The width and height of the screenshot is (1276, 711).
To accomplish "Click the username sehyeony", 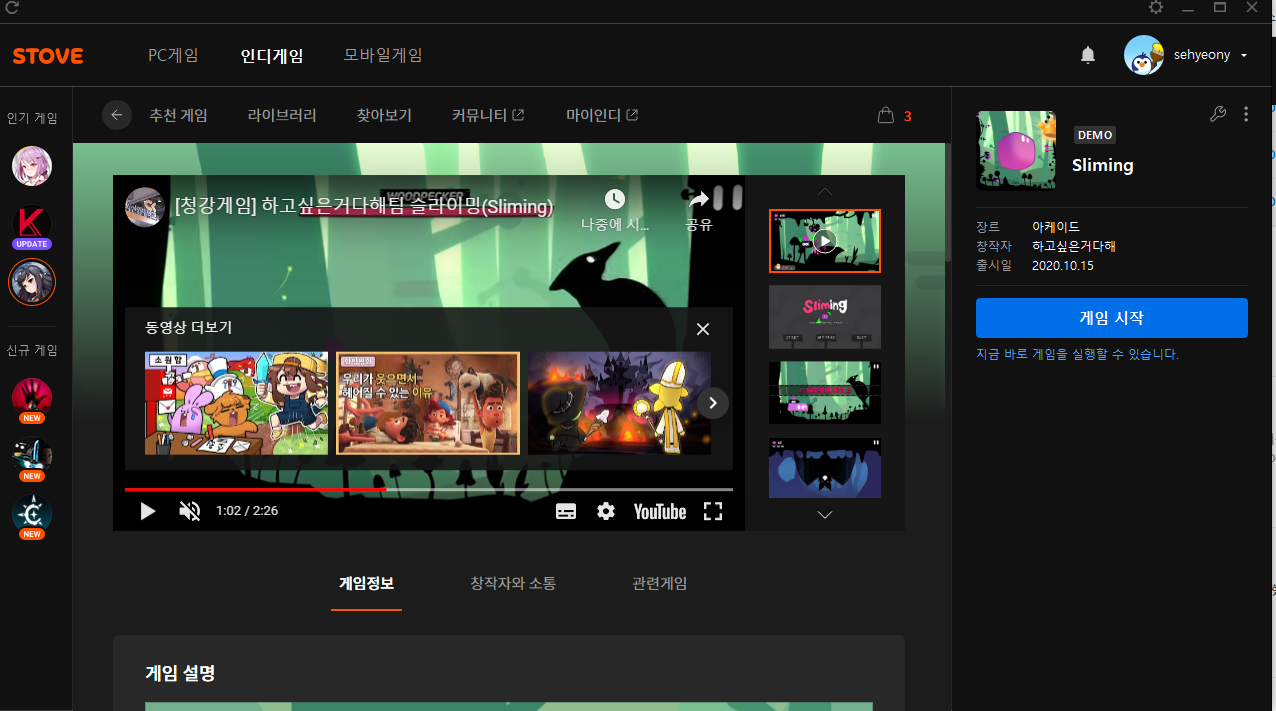I will (x=1203, y=55).
